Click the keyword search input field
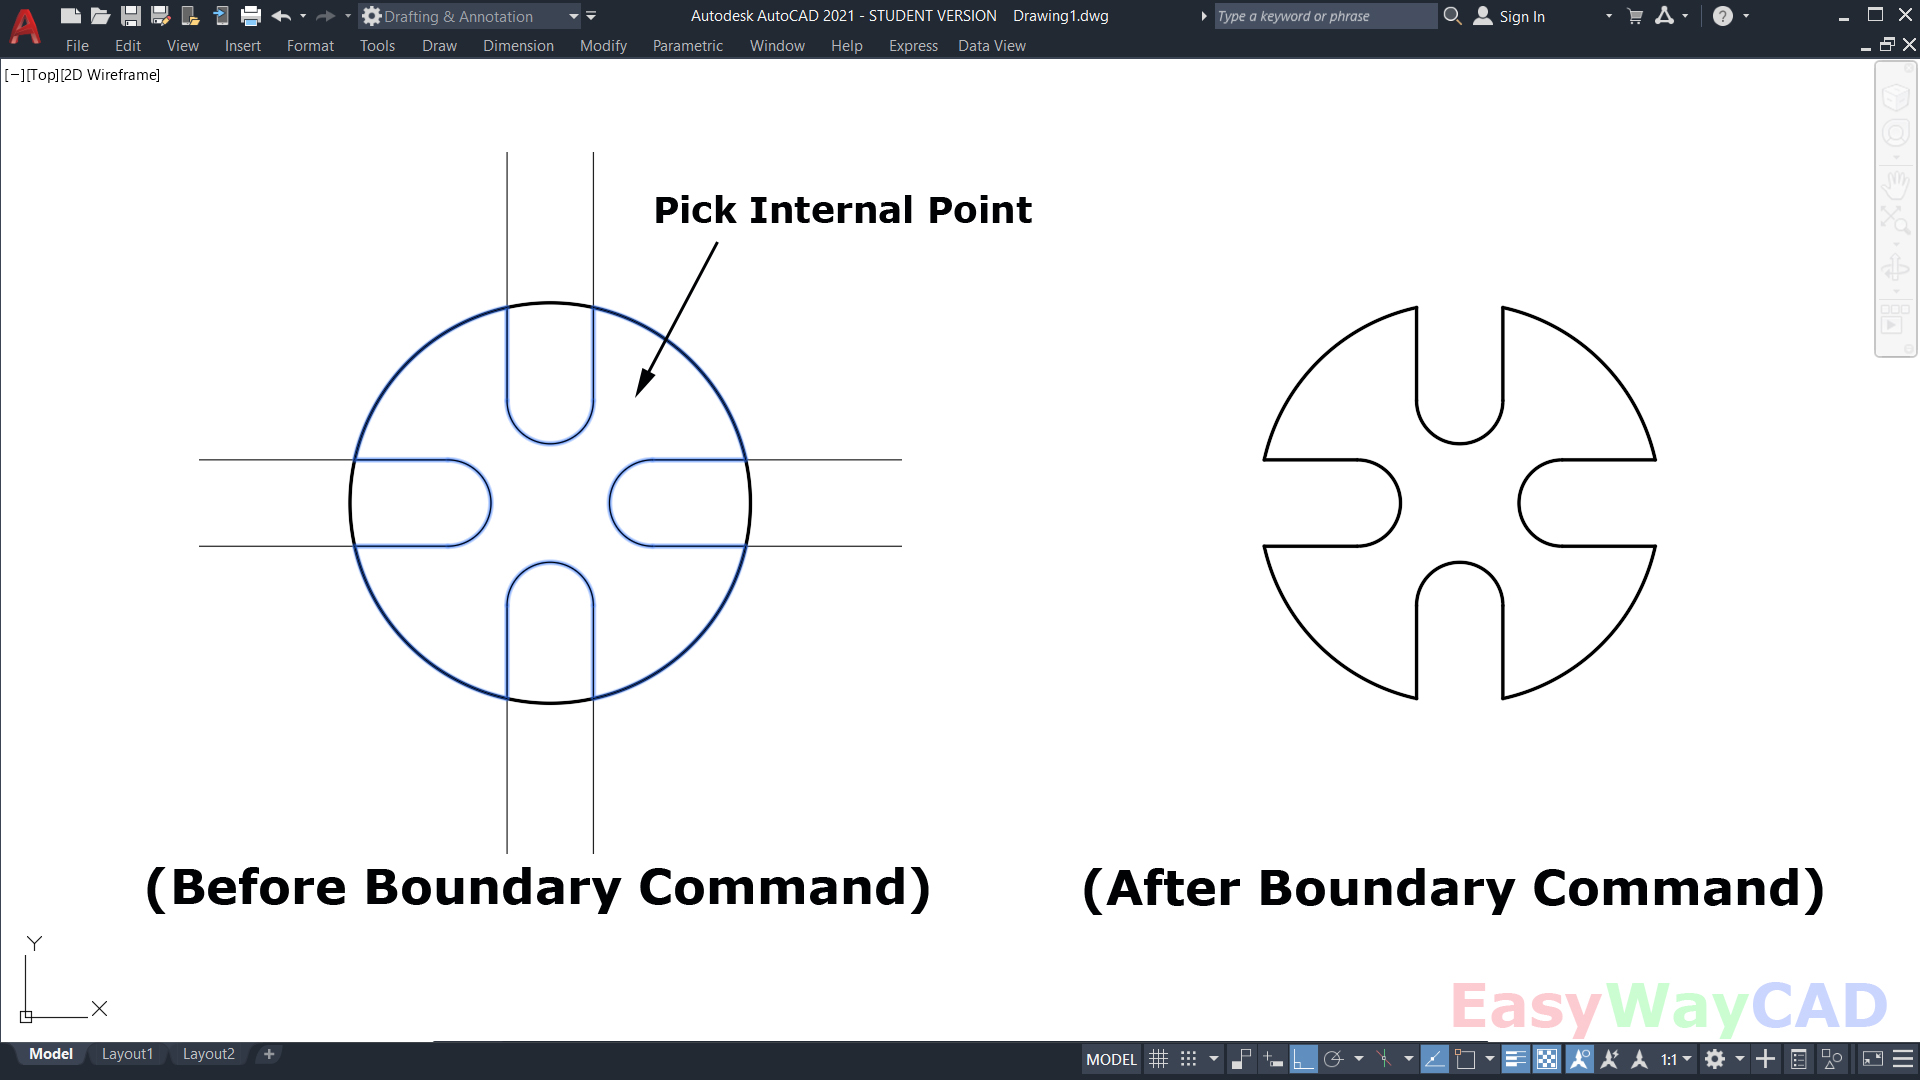Image resolution: width=1920 pixels, height=1080 pixels. tap(1325, 16)
